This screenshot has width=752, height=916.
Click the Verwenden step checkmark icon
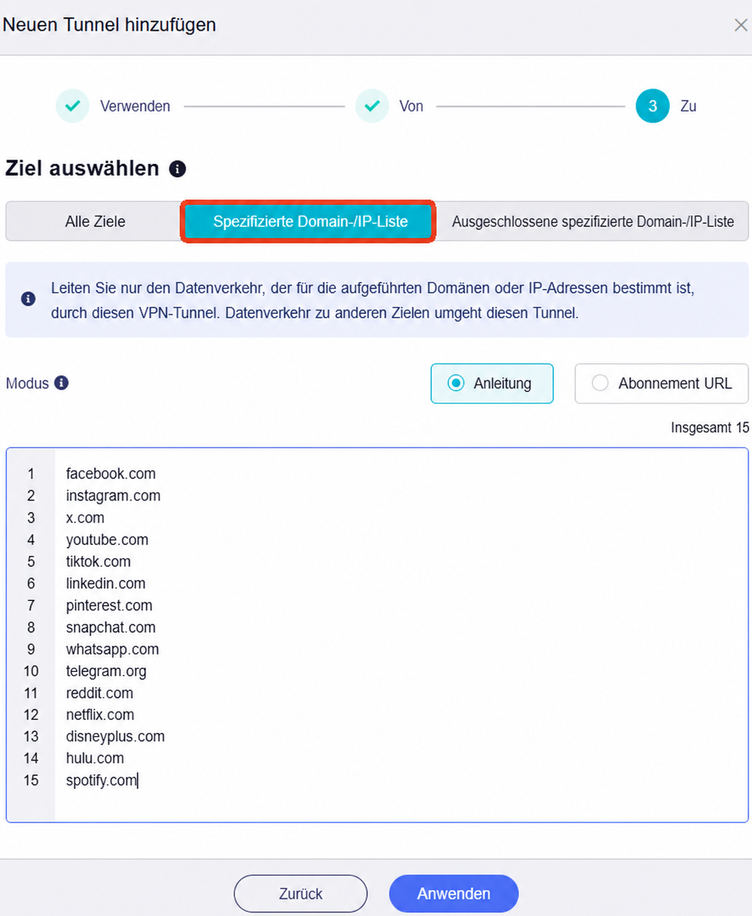coord(72,106)
